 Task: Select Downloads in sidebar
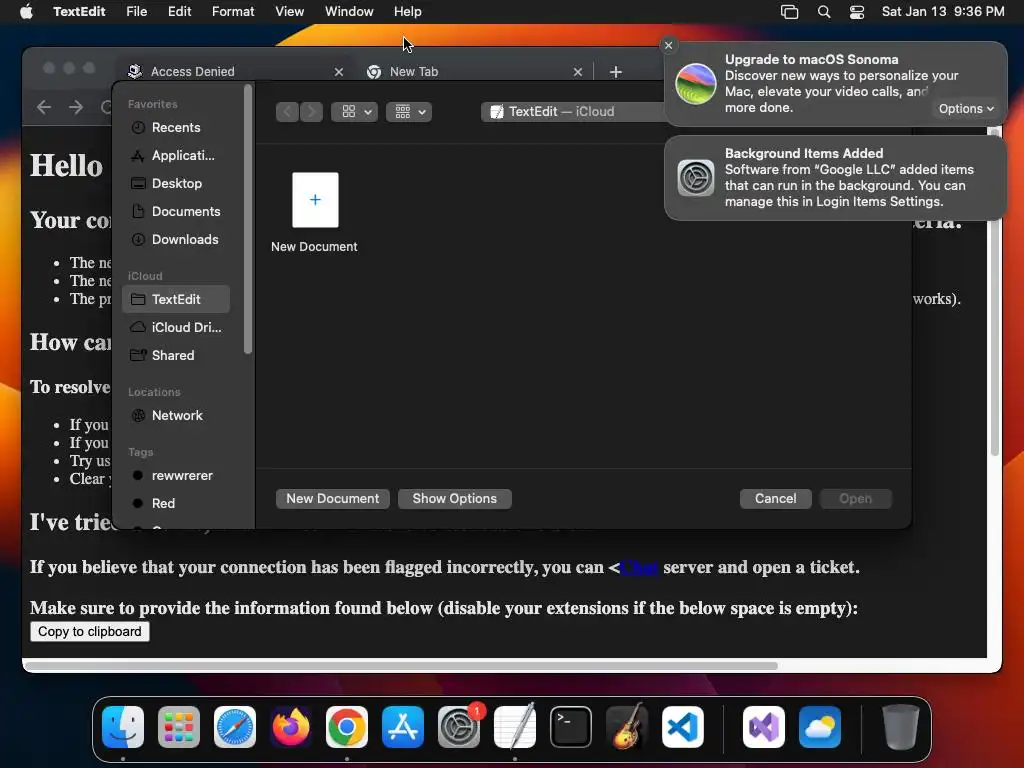pos(176,240)
